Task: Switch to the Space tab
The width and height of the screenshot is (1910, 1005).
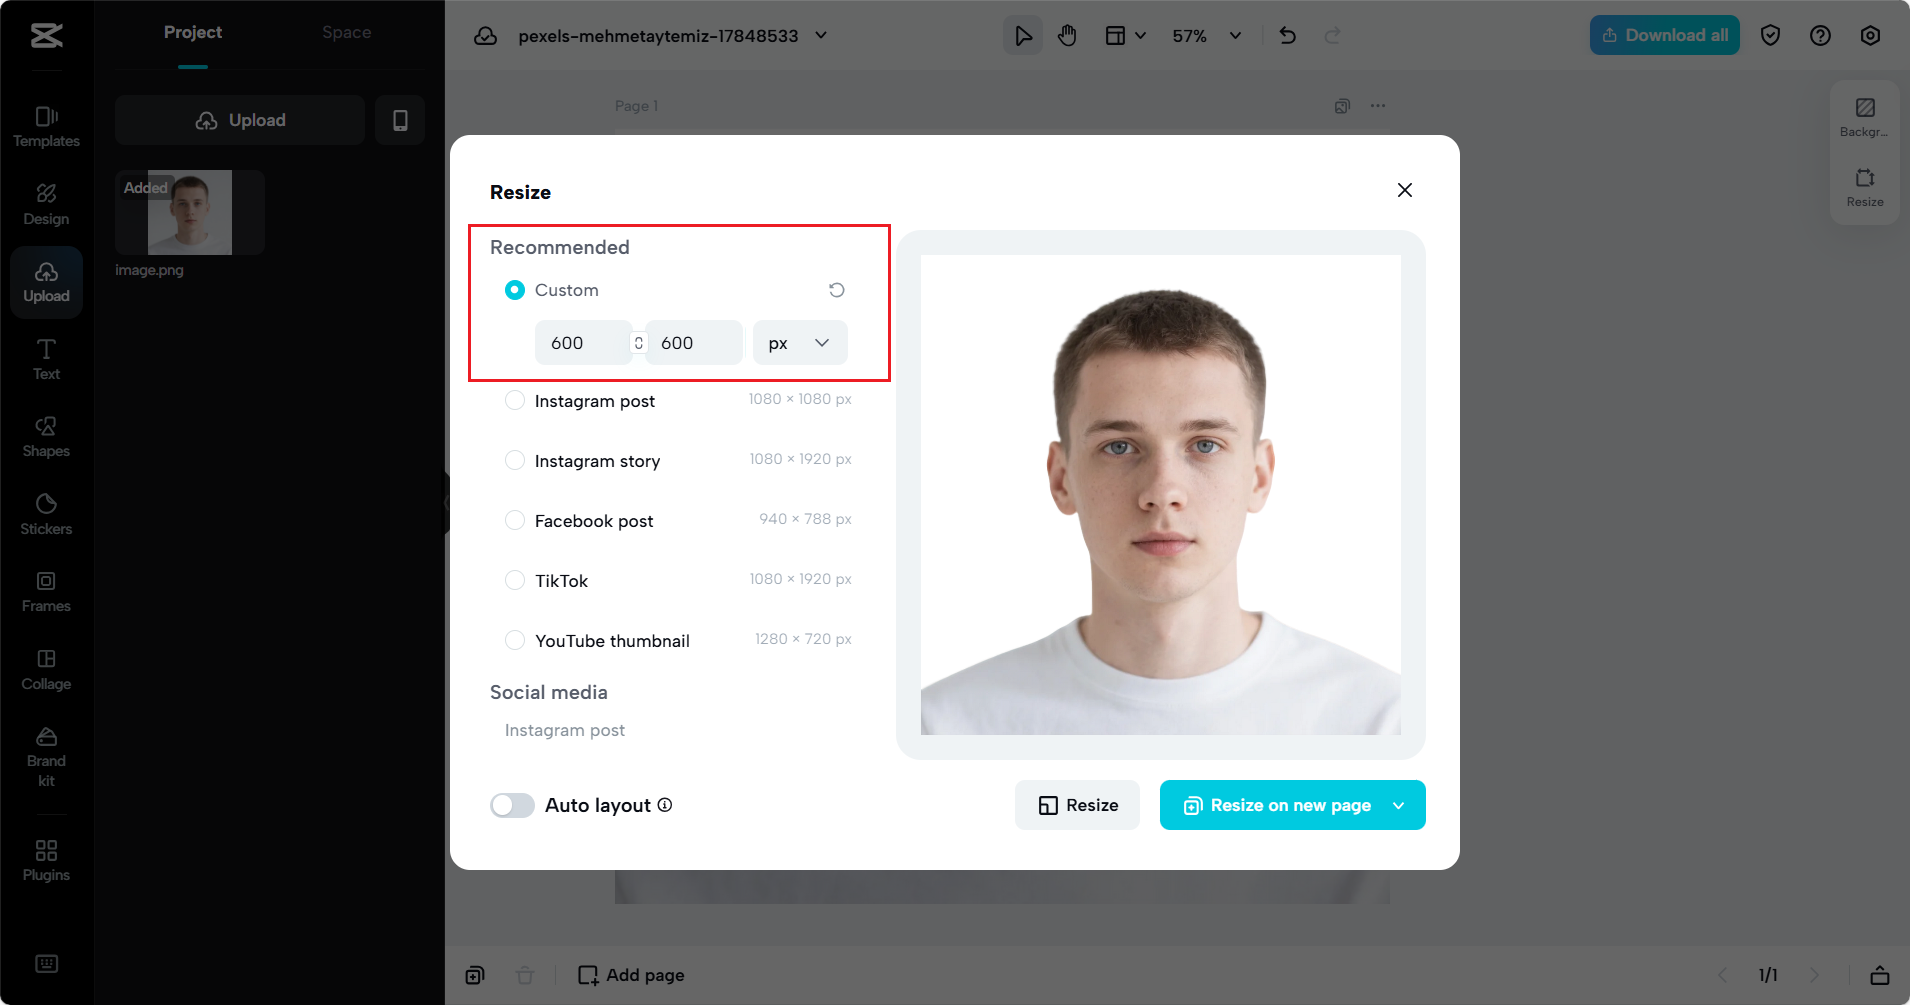Action: [346, 33]
